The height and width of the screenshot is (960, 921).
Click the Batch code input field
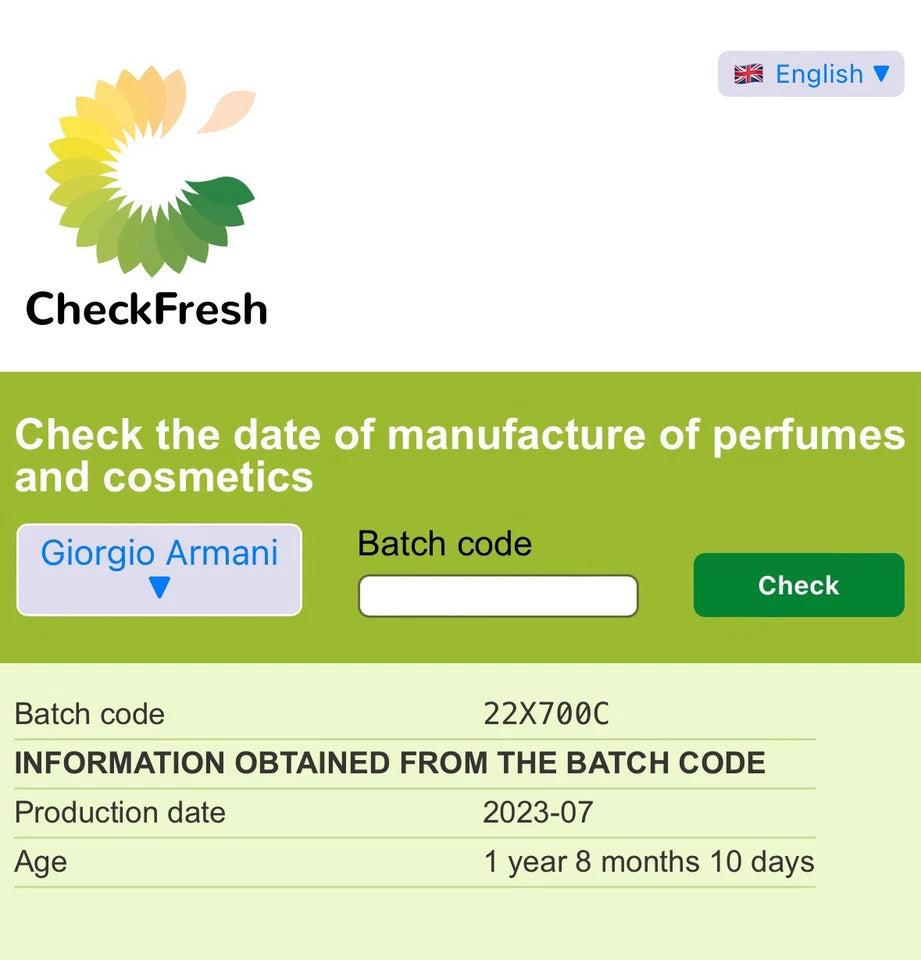point(498,596)
